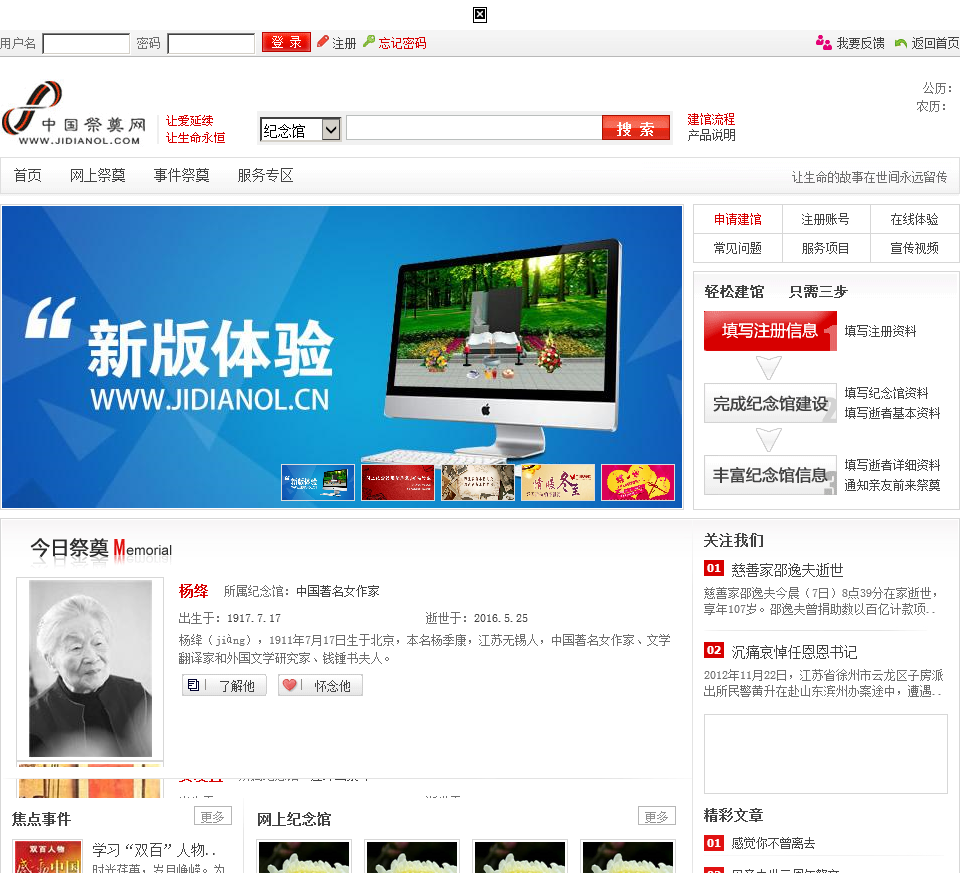The height and width of the screenshot is (873, 960).
Task: Click the 返回首页 link
Action: click(x=935, y=43)
